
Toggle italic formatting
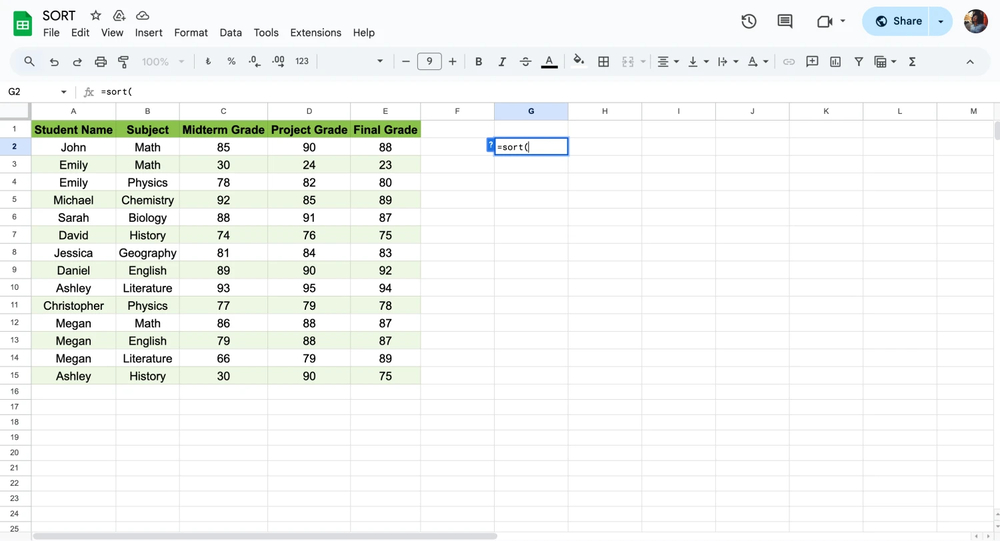click(502, 62)
